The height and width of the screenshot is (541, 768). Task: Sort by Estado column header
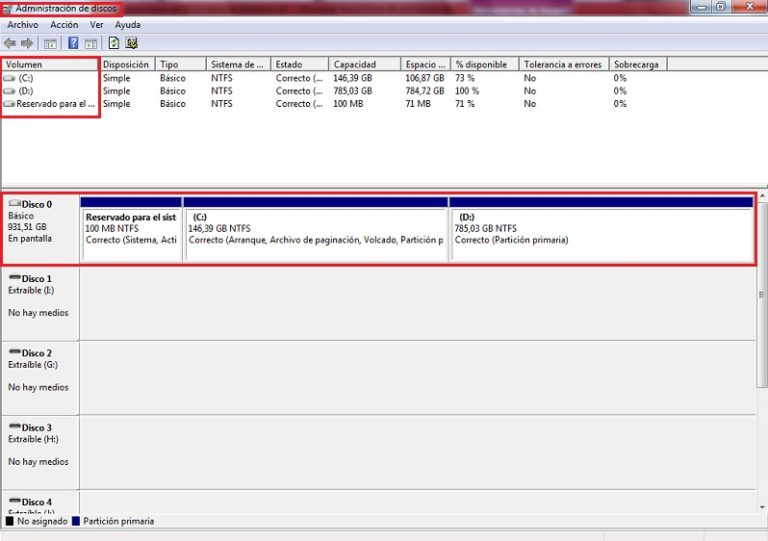click(x=299, y=64)
